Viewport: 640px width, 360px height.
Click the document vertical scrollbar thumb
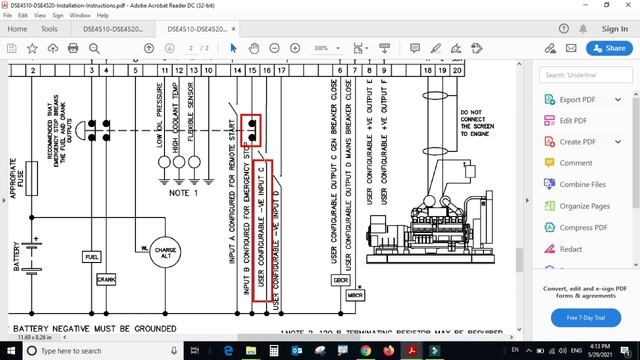click(x=519, y=260)
